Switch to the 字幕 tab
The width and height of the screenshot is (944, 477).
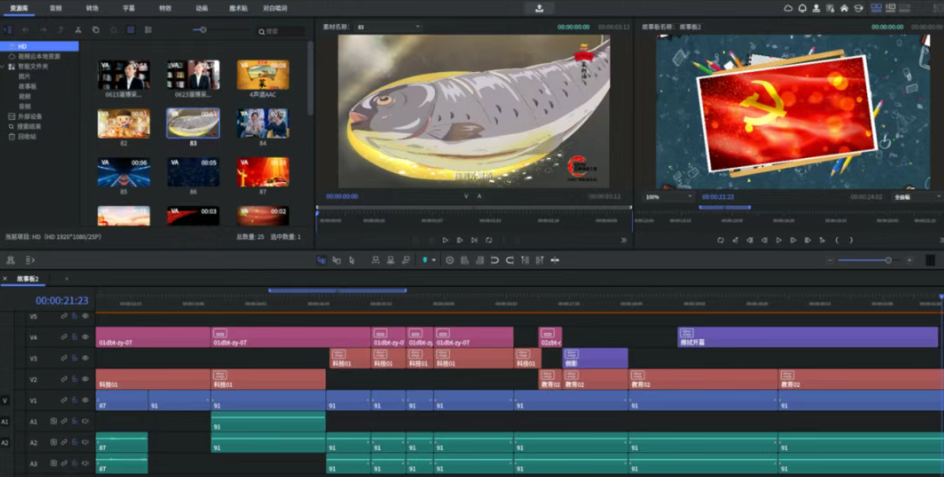129,8
